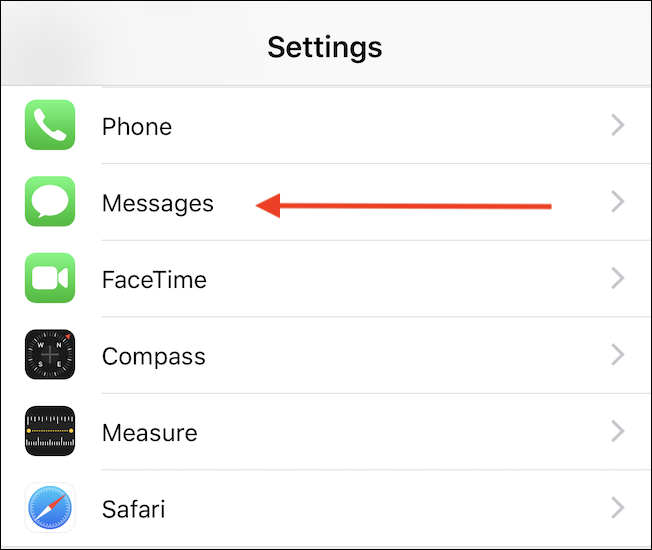652x550 pixels.
Task: Tap the Safari compass icon
Action: tap(50, 507)
